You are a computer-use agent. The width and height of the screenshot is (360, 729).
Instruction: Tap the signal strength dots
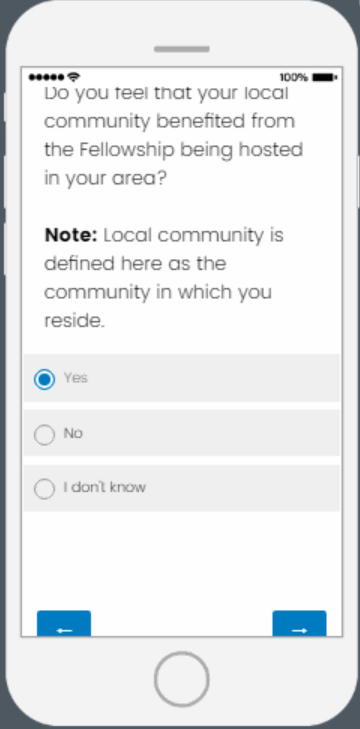(47, 77)
